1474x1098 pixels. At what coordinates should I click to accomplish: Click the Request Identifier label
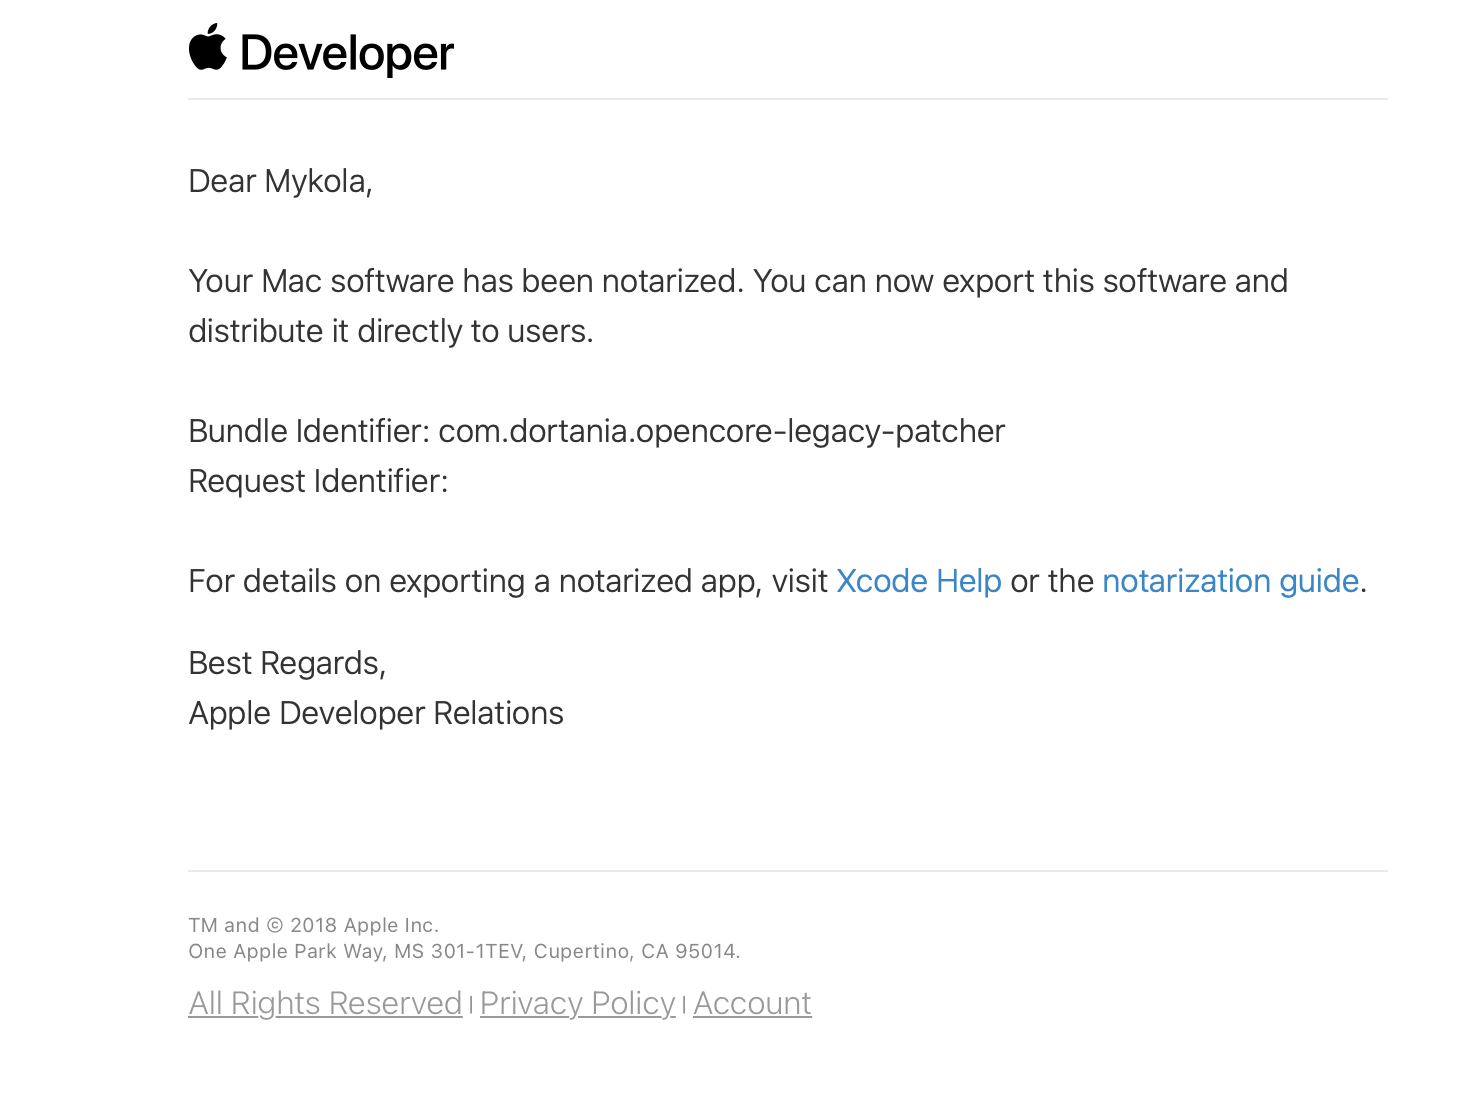[318, 481]
